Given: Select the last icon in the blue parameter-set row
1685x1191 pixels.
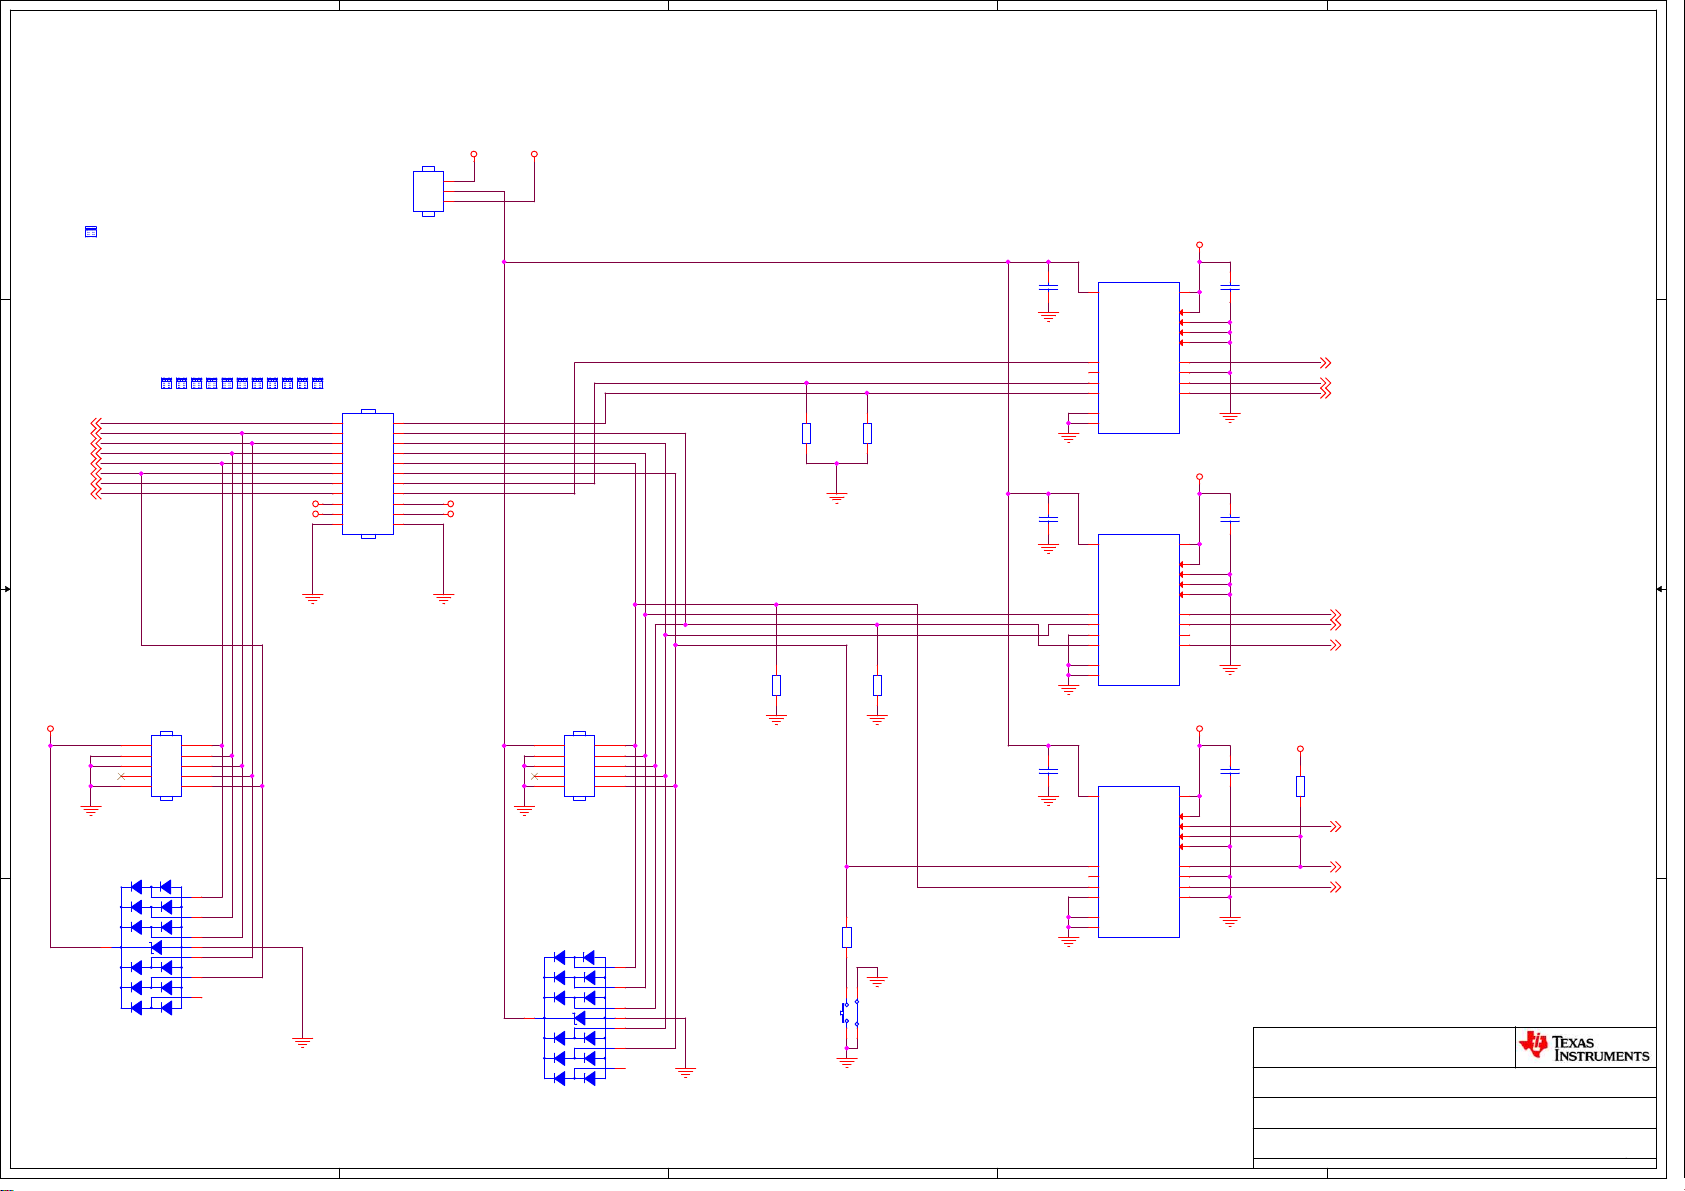Looking at the screenshot, I should (318, 383).
